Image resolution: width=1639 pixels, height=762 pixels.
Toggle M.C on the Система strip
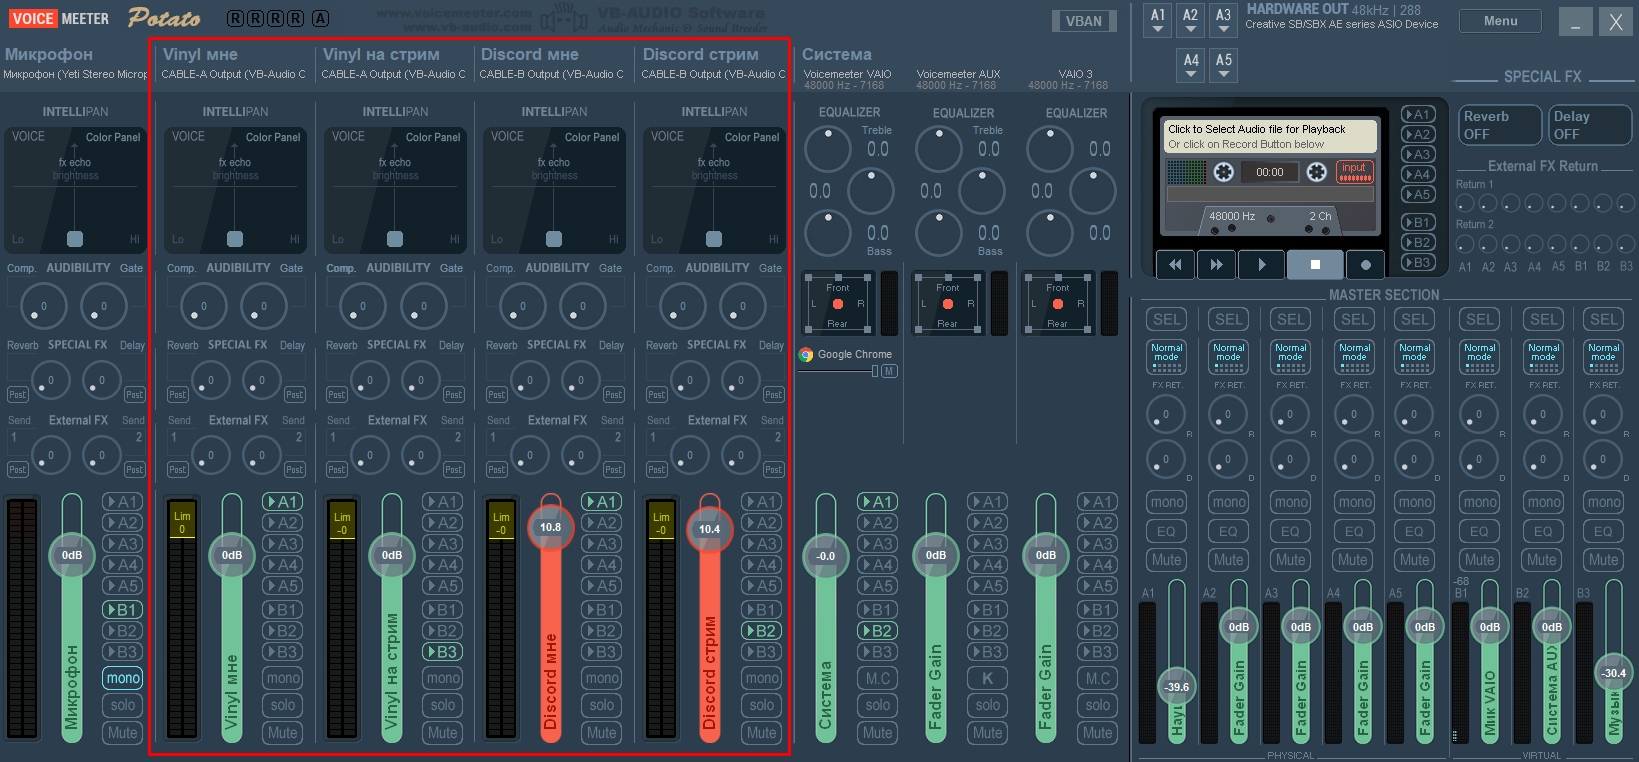(878, 678)
